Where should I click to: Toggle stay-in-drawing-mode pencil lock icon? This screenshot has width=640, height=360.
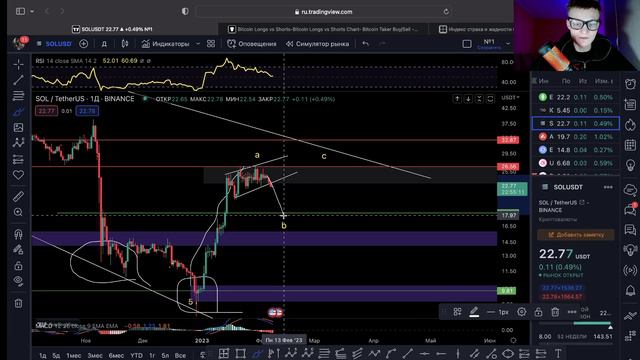pyautogui.click(x=18, y=249)
